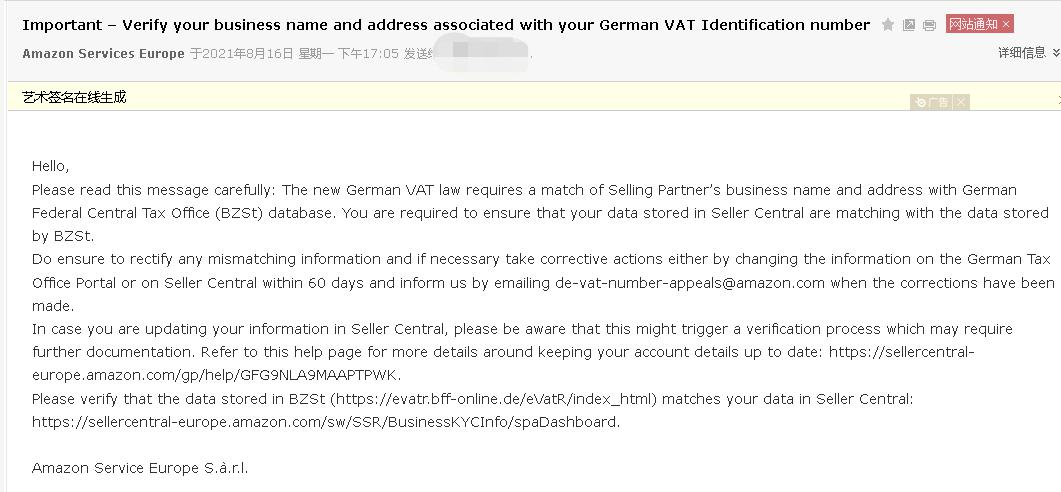Open the sellercentral help page GFG9NLA9MAAPTPWK link
This screenshot has height=492, width=1061.
pos(503,363)
